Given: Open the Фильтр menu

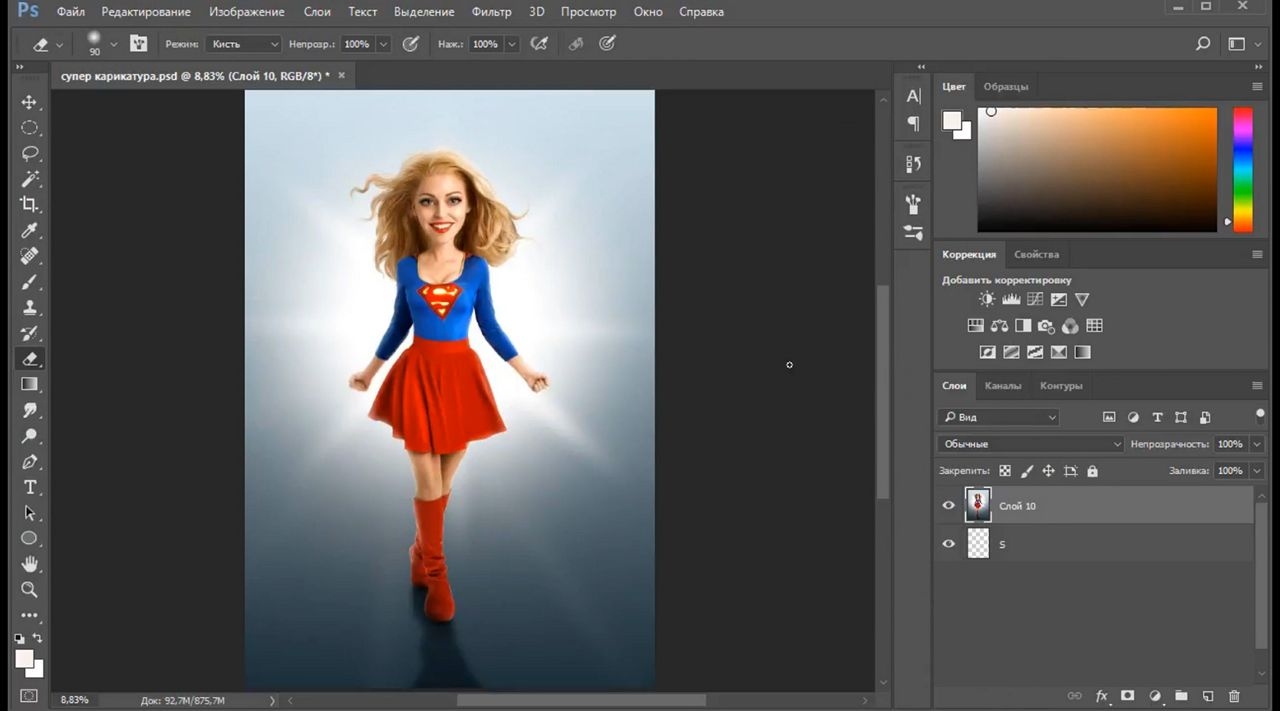Looking at the screenshot, I should (x=491, y=12).
